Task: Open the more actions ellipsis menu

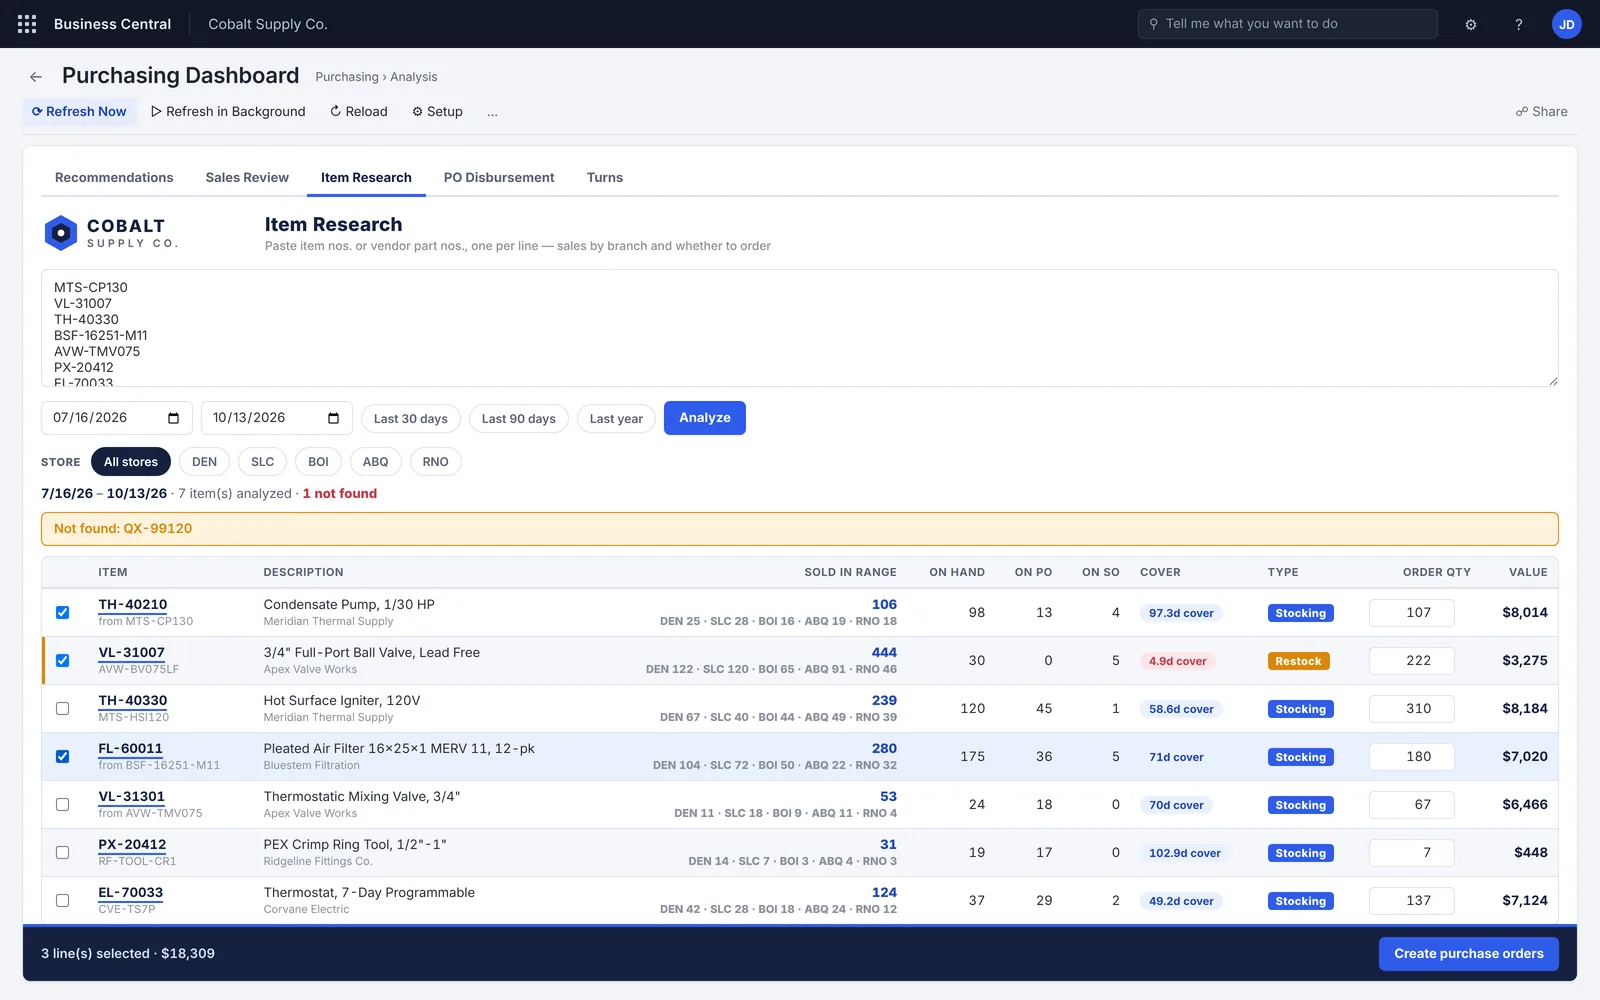Action: pyautogui.click(x=492, y=112)
